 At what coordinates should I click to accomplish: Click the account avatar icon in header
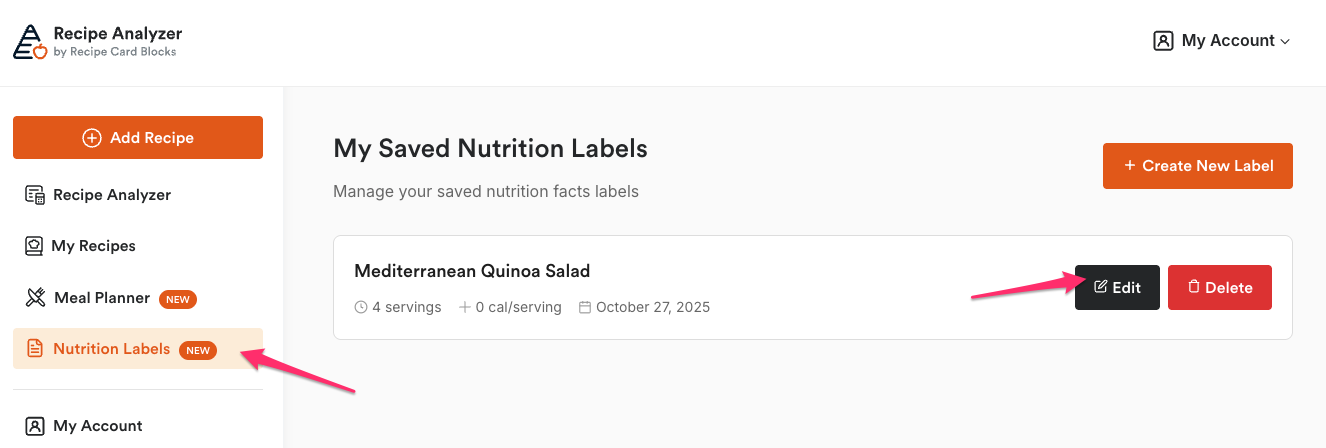pyautogui.click(x=1163, y=41)
